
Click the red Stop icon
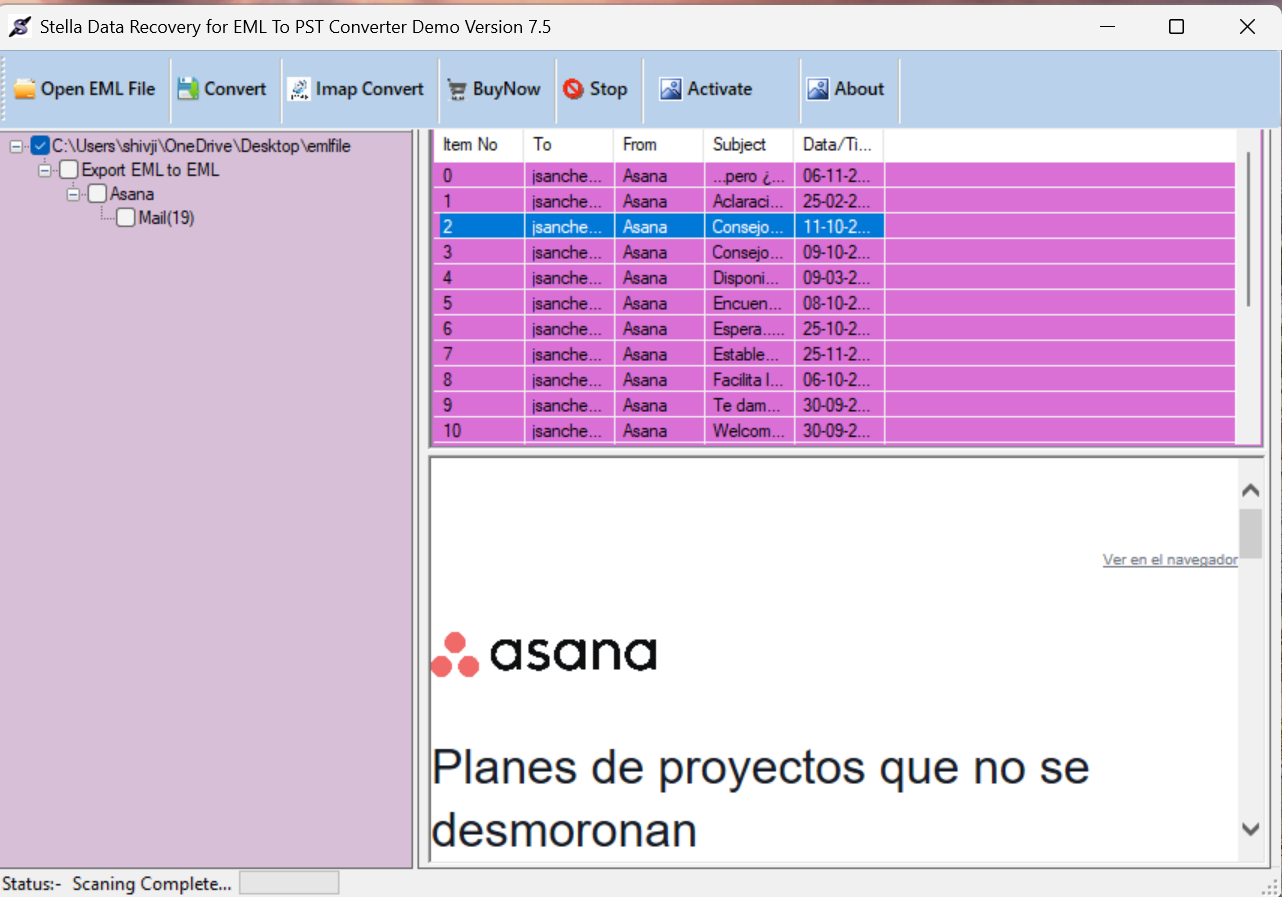point(573,89)
